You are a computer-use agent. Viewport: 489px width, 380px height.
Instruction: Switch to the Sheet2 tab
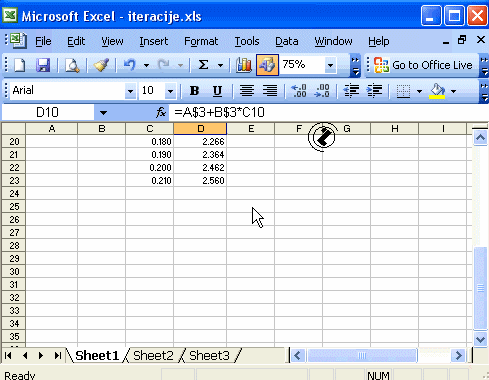coord(153,356)
